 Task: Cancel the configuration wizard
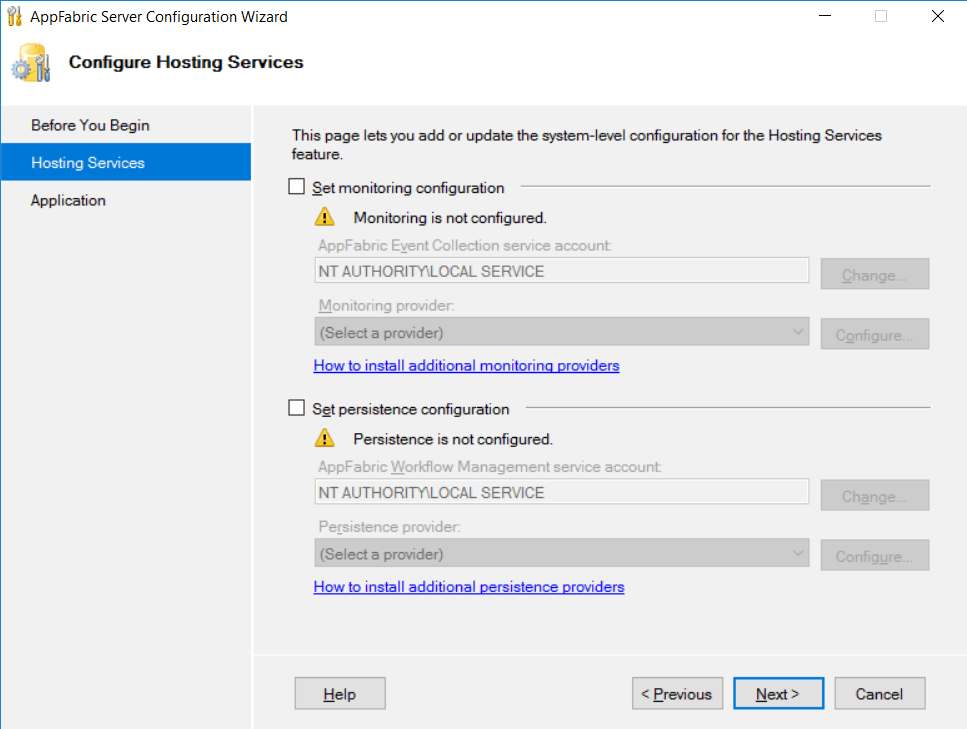click(x=879, y=694)
